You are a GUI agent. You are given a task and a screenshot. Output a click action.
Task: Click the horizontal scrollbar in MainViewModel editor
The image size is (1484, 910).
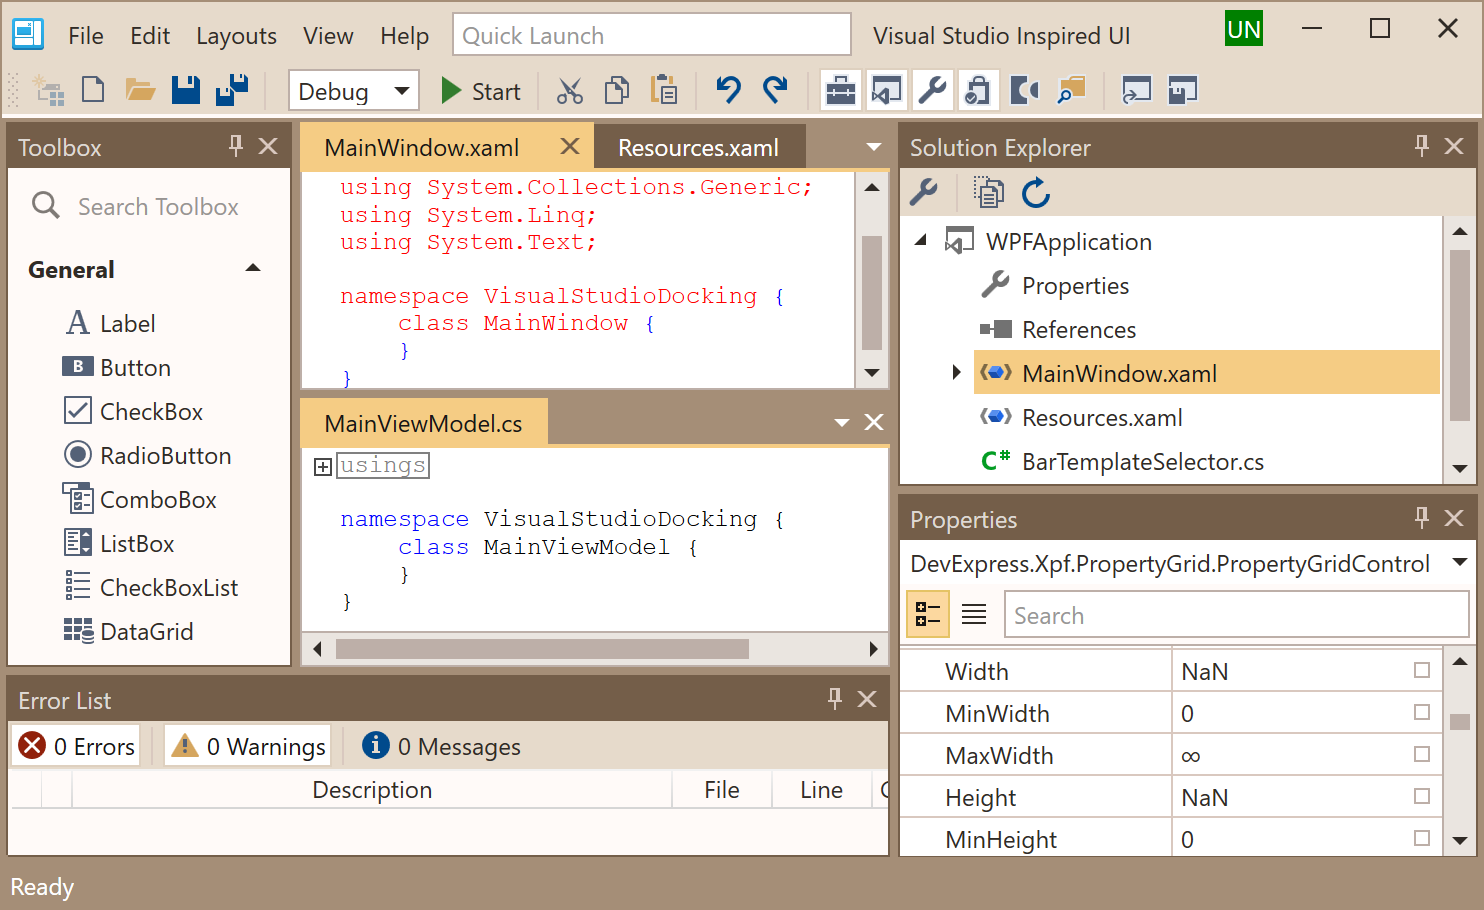(x=542, y=649)
